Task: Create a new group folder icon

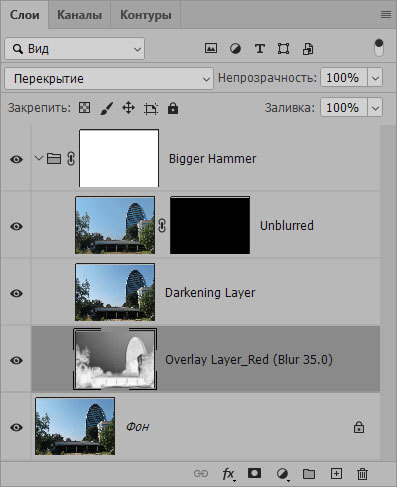Action: (309, 473)
